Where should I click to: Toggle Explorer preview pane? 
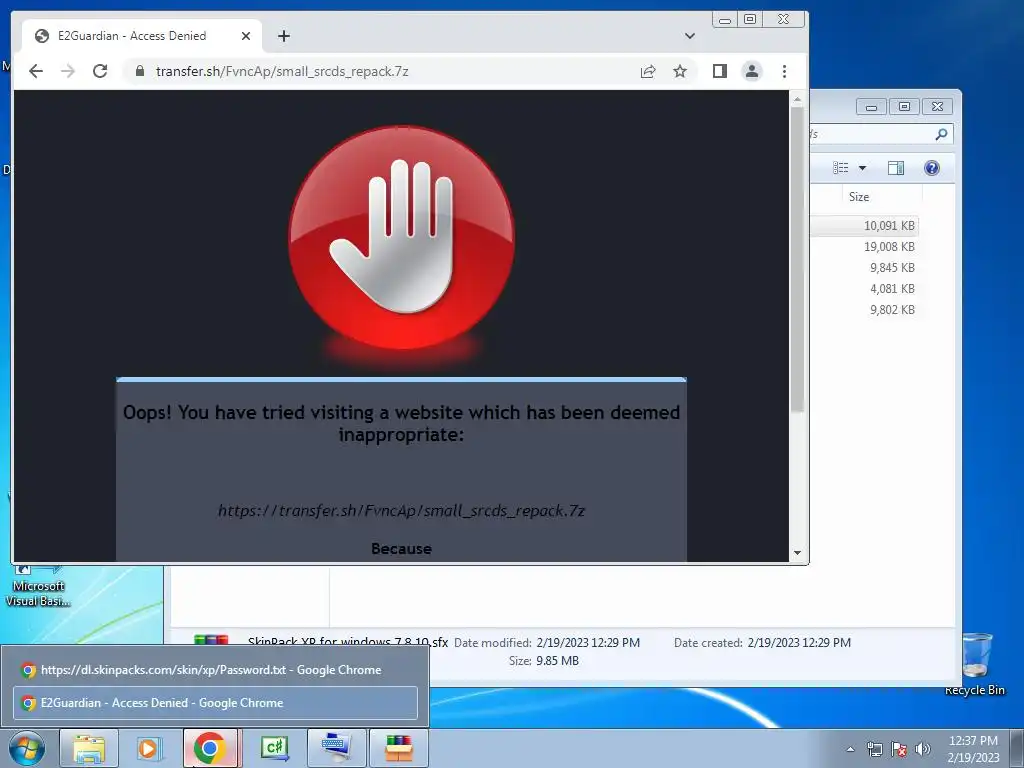(x=896, y=168)
